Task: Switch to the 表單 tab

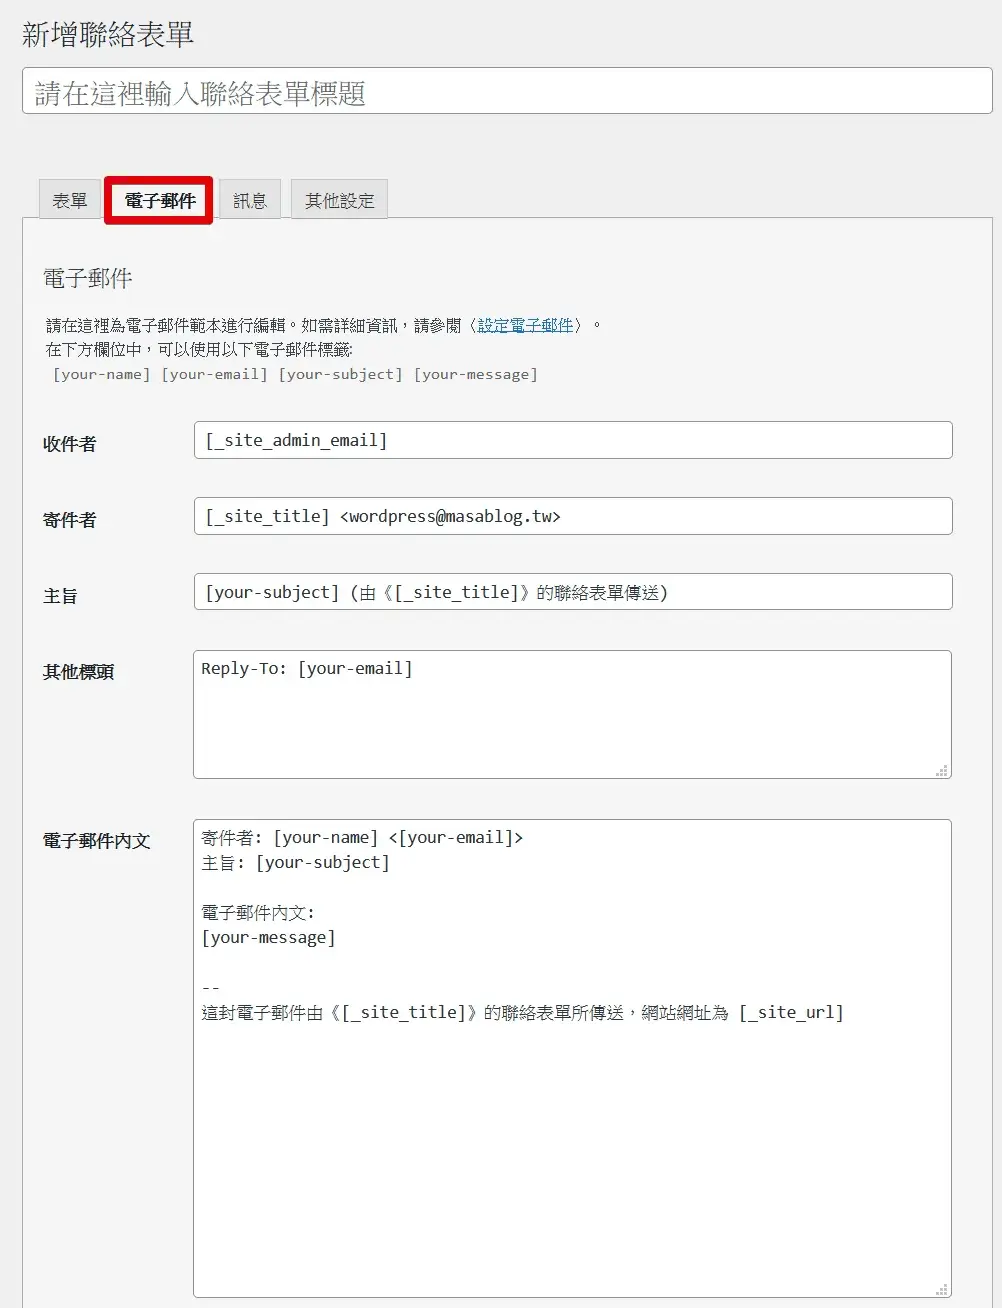Action: click(70, 200)
